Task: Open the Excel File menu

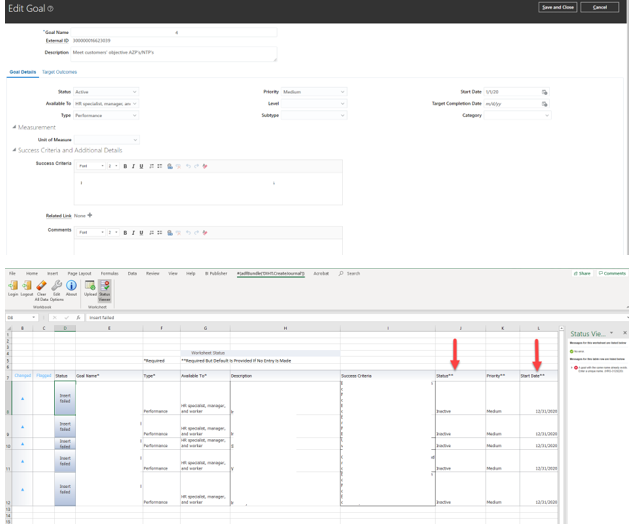Action: point(12,273)
